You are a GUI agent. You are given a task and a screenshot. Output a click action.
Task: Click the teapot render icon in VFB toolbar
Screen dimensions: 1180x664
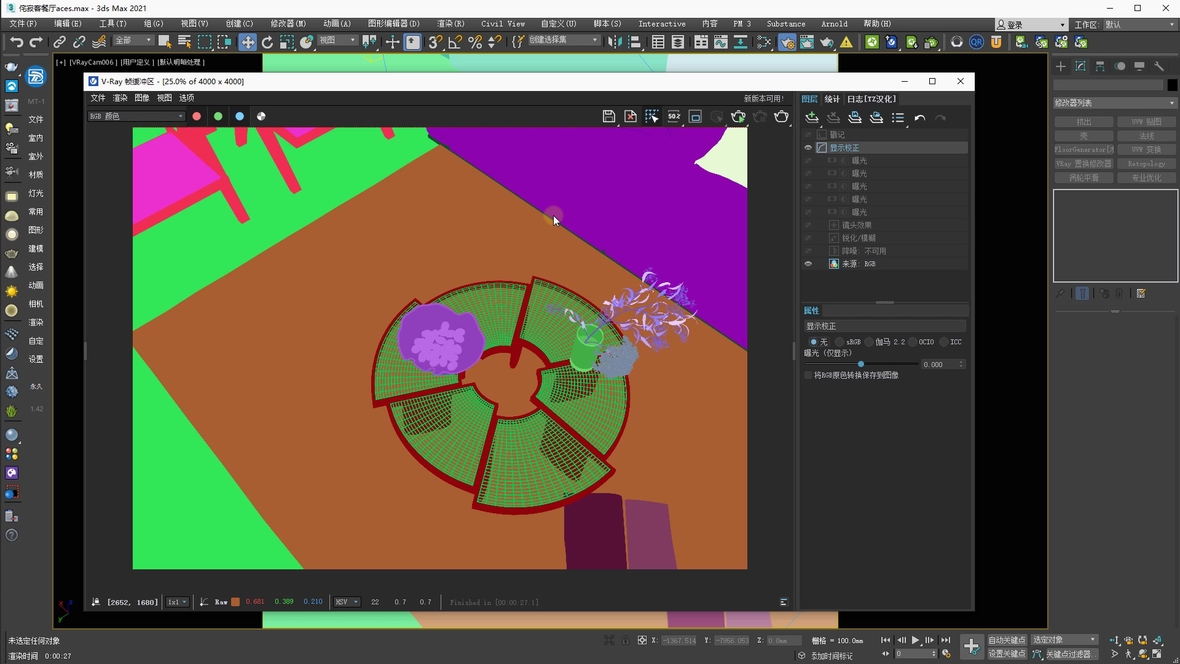coord(781,117)
